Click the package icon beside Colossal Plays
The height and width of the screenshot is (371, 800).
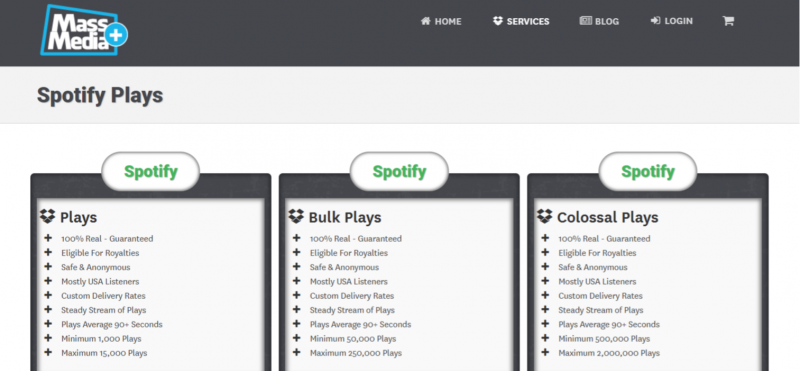(x=544, y=216)
